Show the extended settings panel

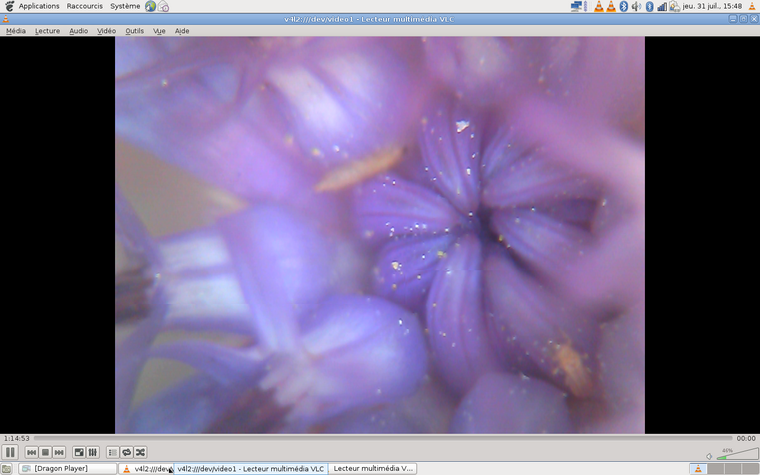[x=92, y=453]
